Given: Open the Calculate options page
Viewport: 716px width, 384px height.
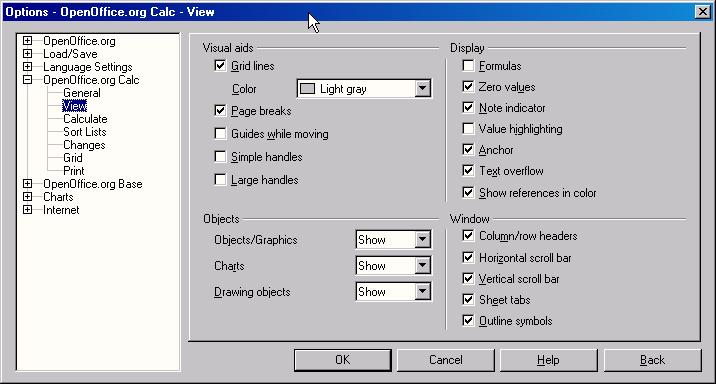Looking at the screenshot, I should click(x=85, y=119).
